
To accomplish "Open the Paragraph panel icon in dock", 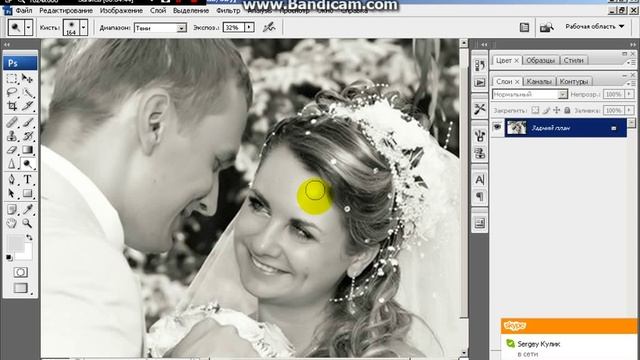I will (x=480, y=197).
